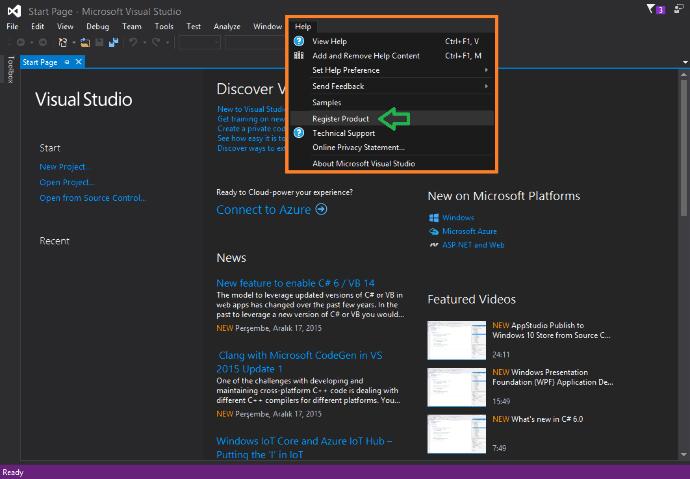Choose Register Product from Help menu
Screen dimensions: 690x479
click(392, 118)
